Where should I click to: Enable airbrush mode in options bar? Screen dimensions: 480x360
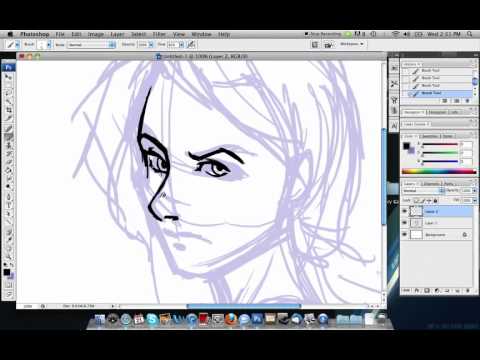tap(191, 44)
